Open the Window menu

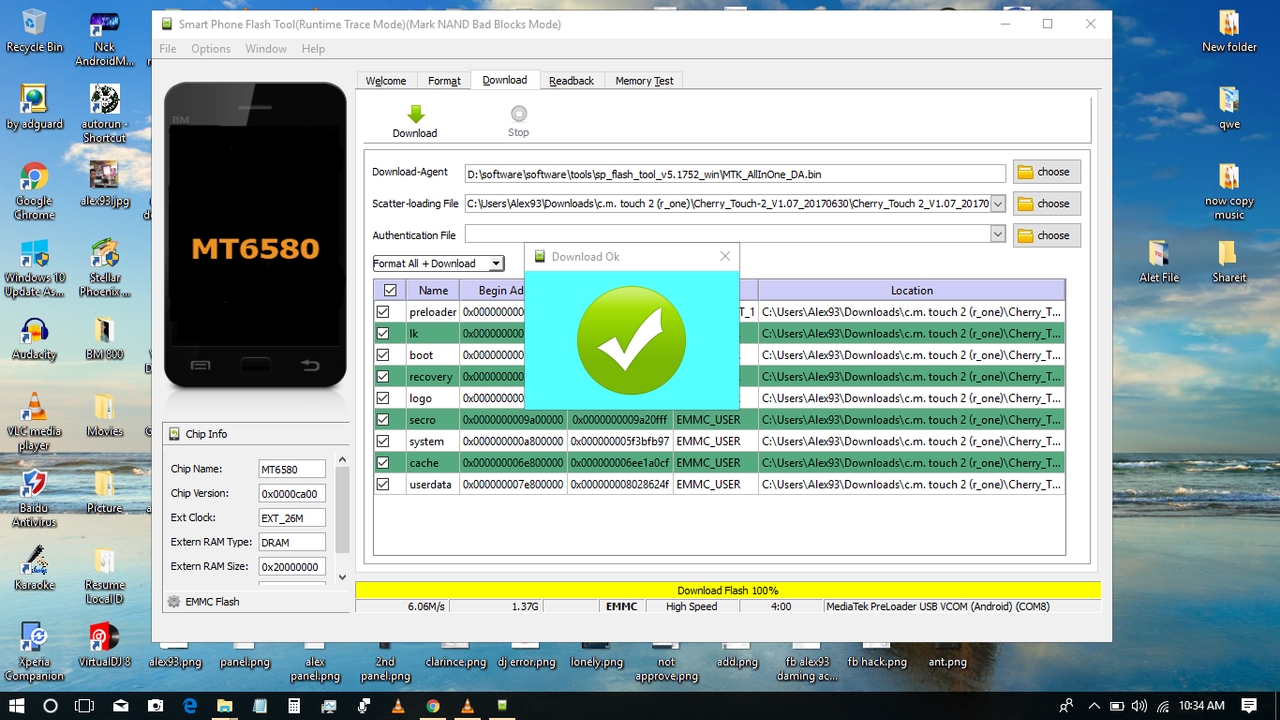coord(266,48)
